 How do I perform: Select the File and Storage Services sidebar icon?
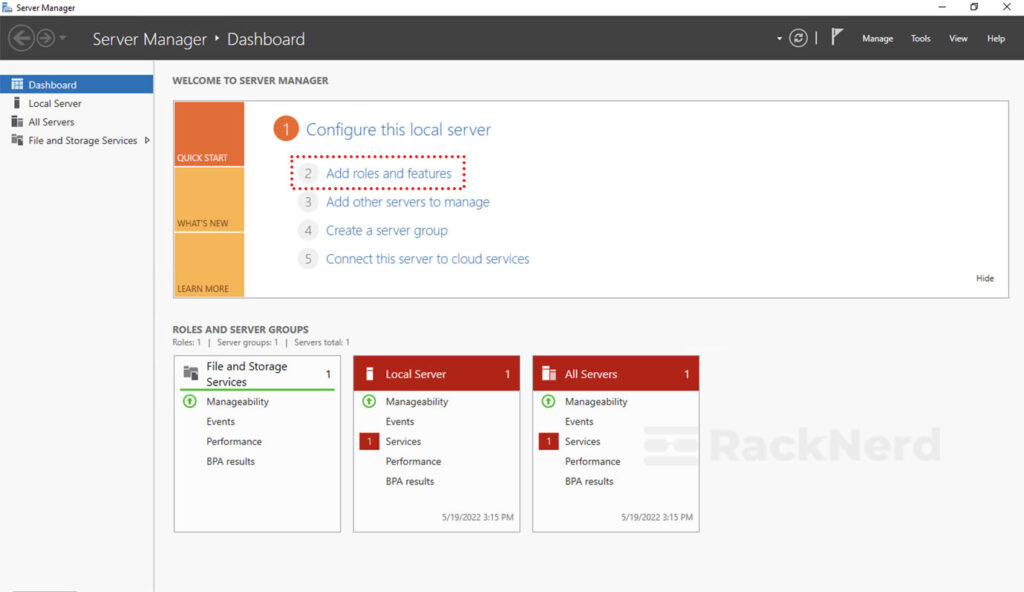click(16, 140)
